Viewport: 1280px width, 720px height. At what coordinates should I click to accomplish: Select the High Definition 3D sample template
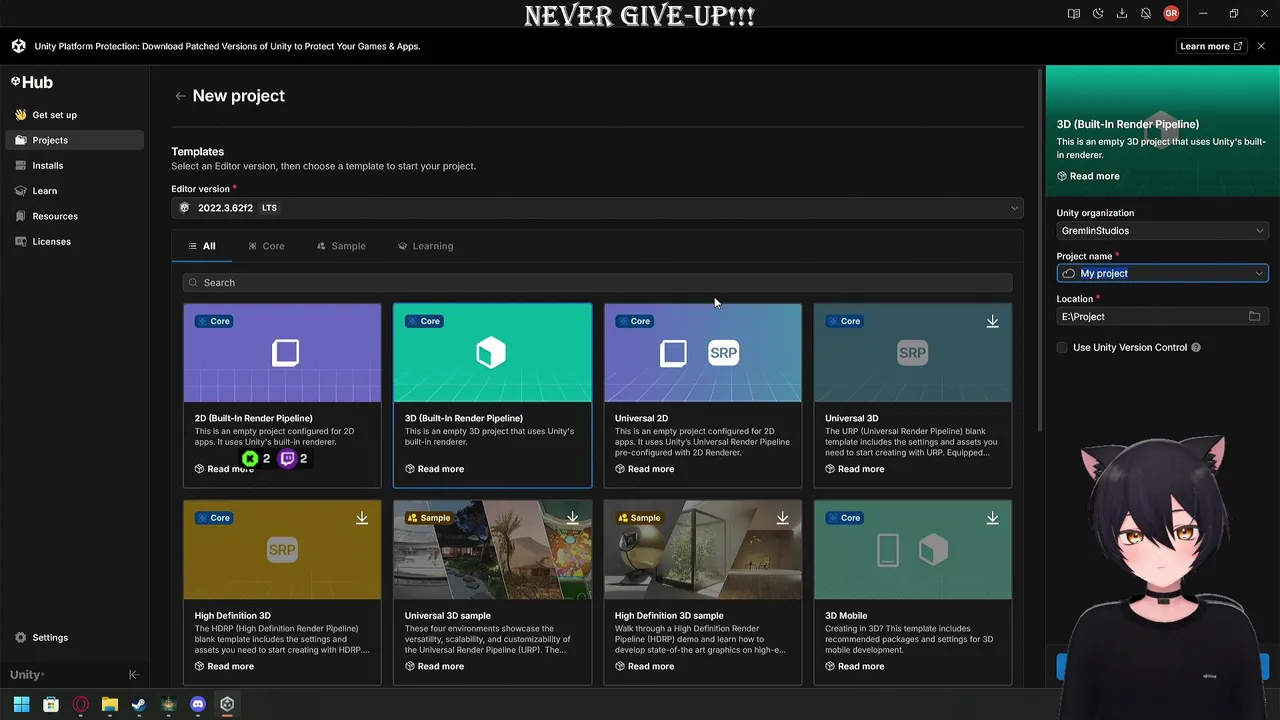tap(703, 592)
